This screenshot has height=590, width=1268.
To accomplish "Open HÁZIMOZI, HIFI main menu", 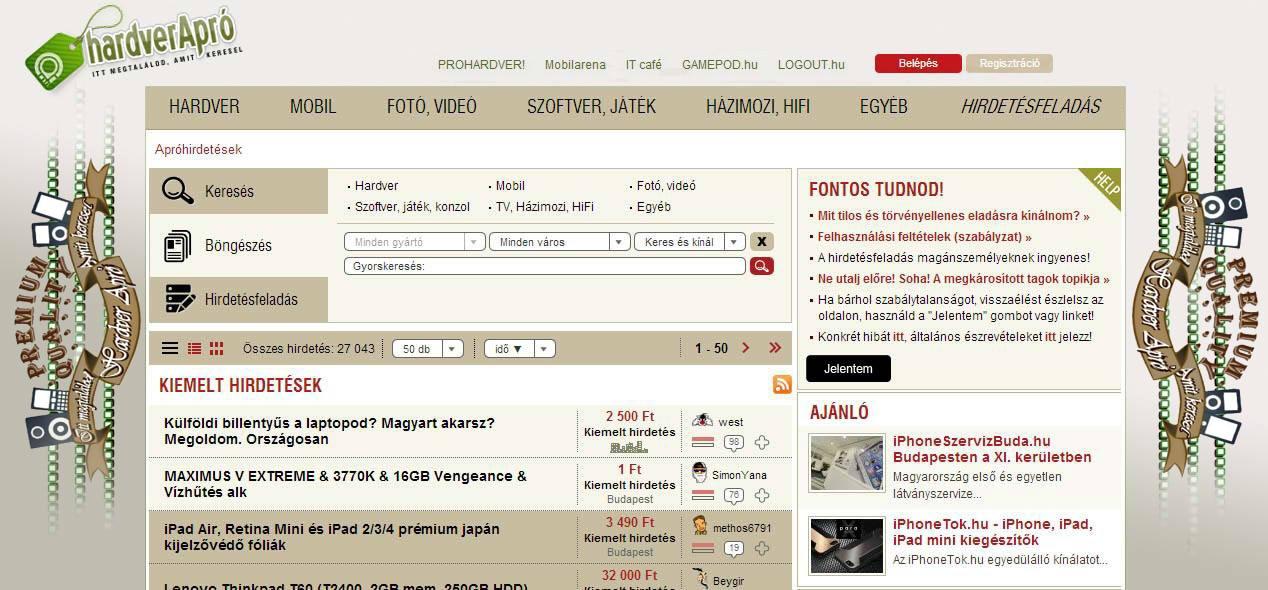I will [x=758, y=107].
